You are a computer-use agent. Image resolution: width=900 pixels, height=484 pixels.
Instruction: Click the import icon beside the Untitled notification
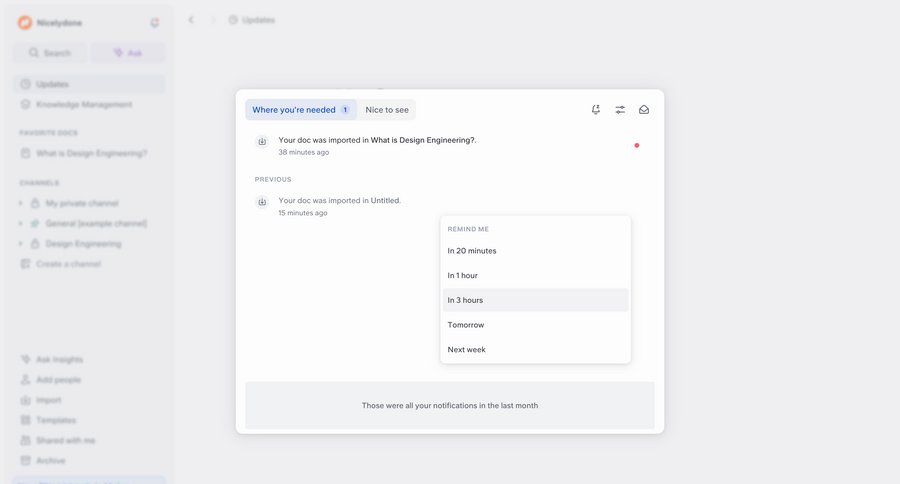click(x=262, y=202)
